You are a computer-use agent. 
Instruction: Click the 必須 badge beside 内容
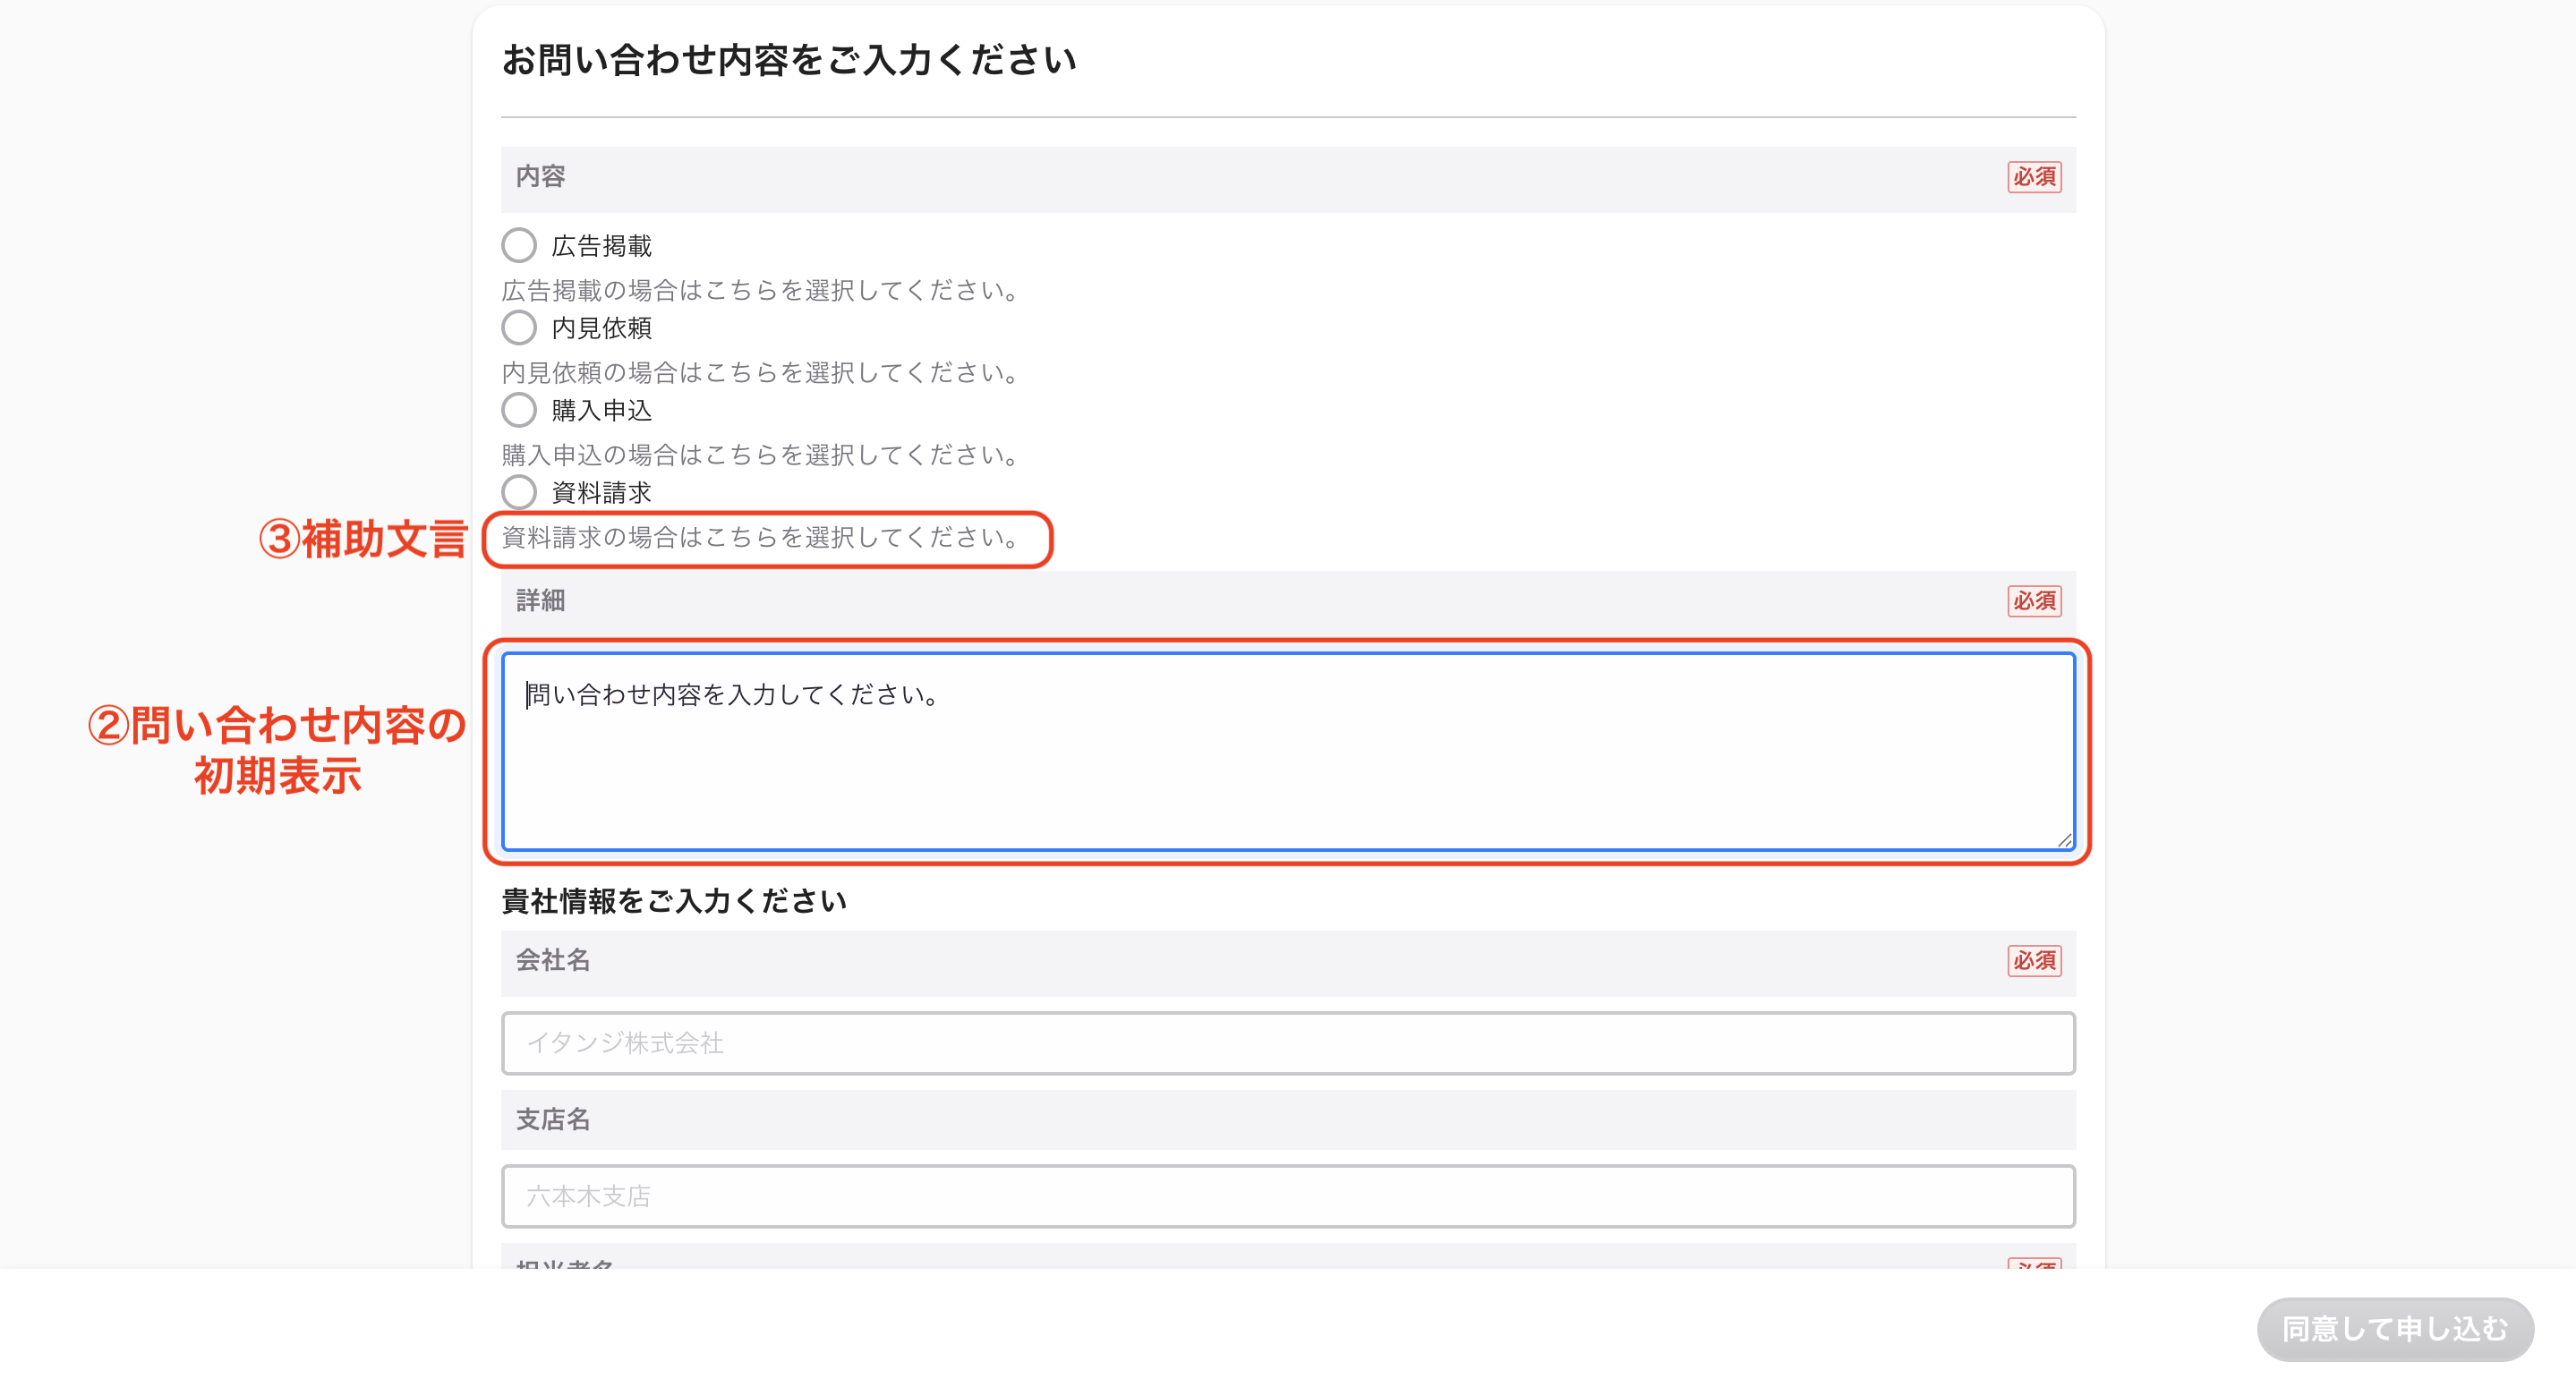click(x=2034, y=177)
